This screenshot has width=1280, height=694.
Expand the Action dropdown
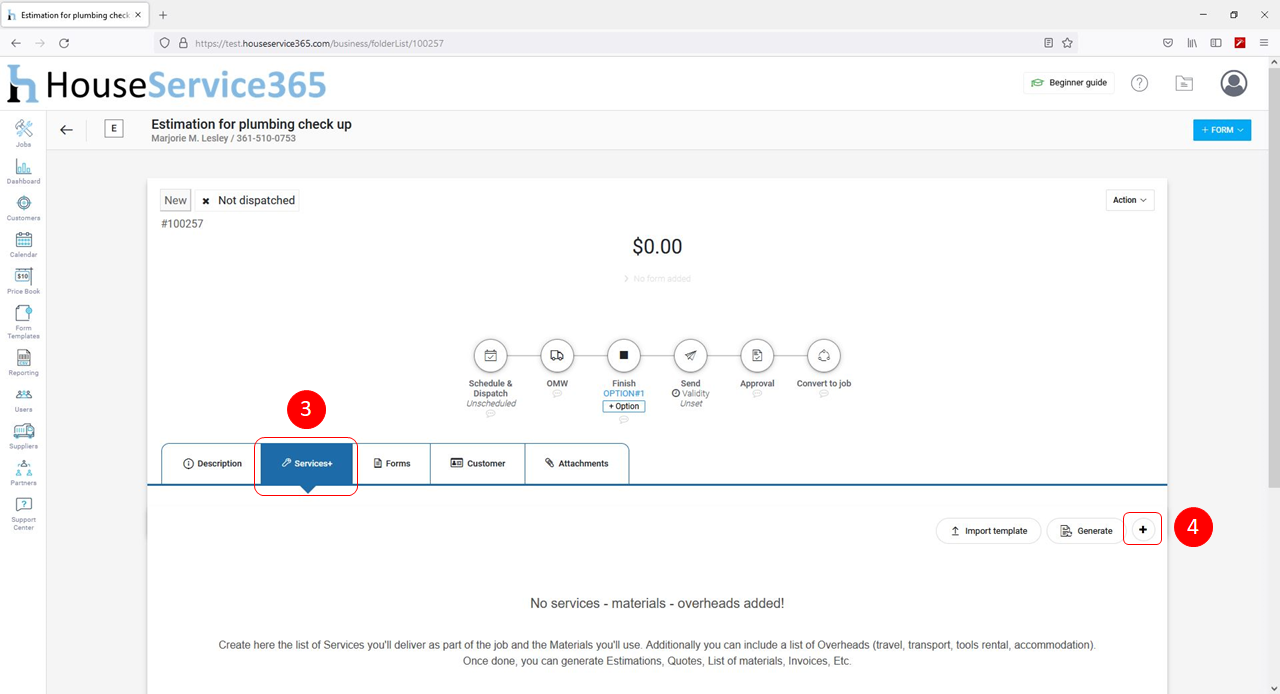(1130, 200)
